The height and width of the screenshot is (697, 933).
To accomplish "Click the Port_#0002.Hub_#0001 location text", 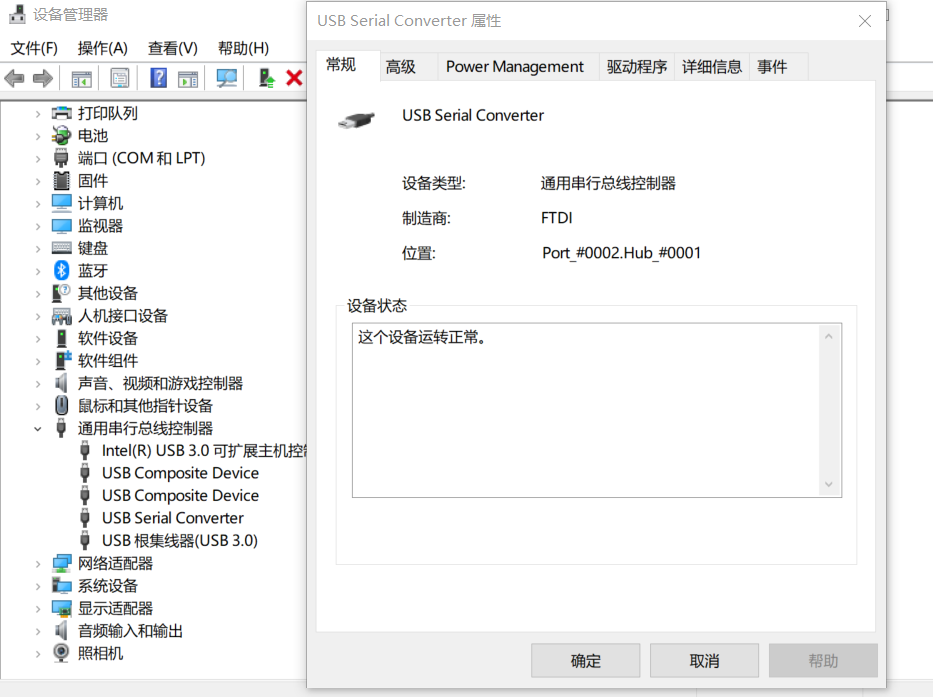I will coord(621,253).
